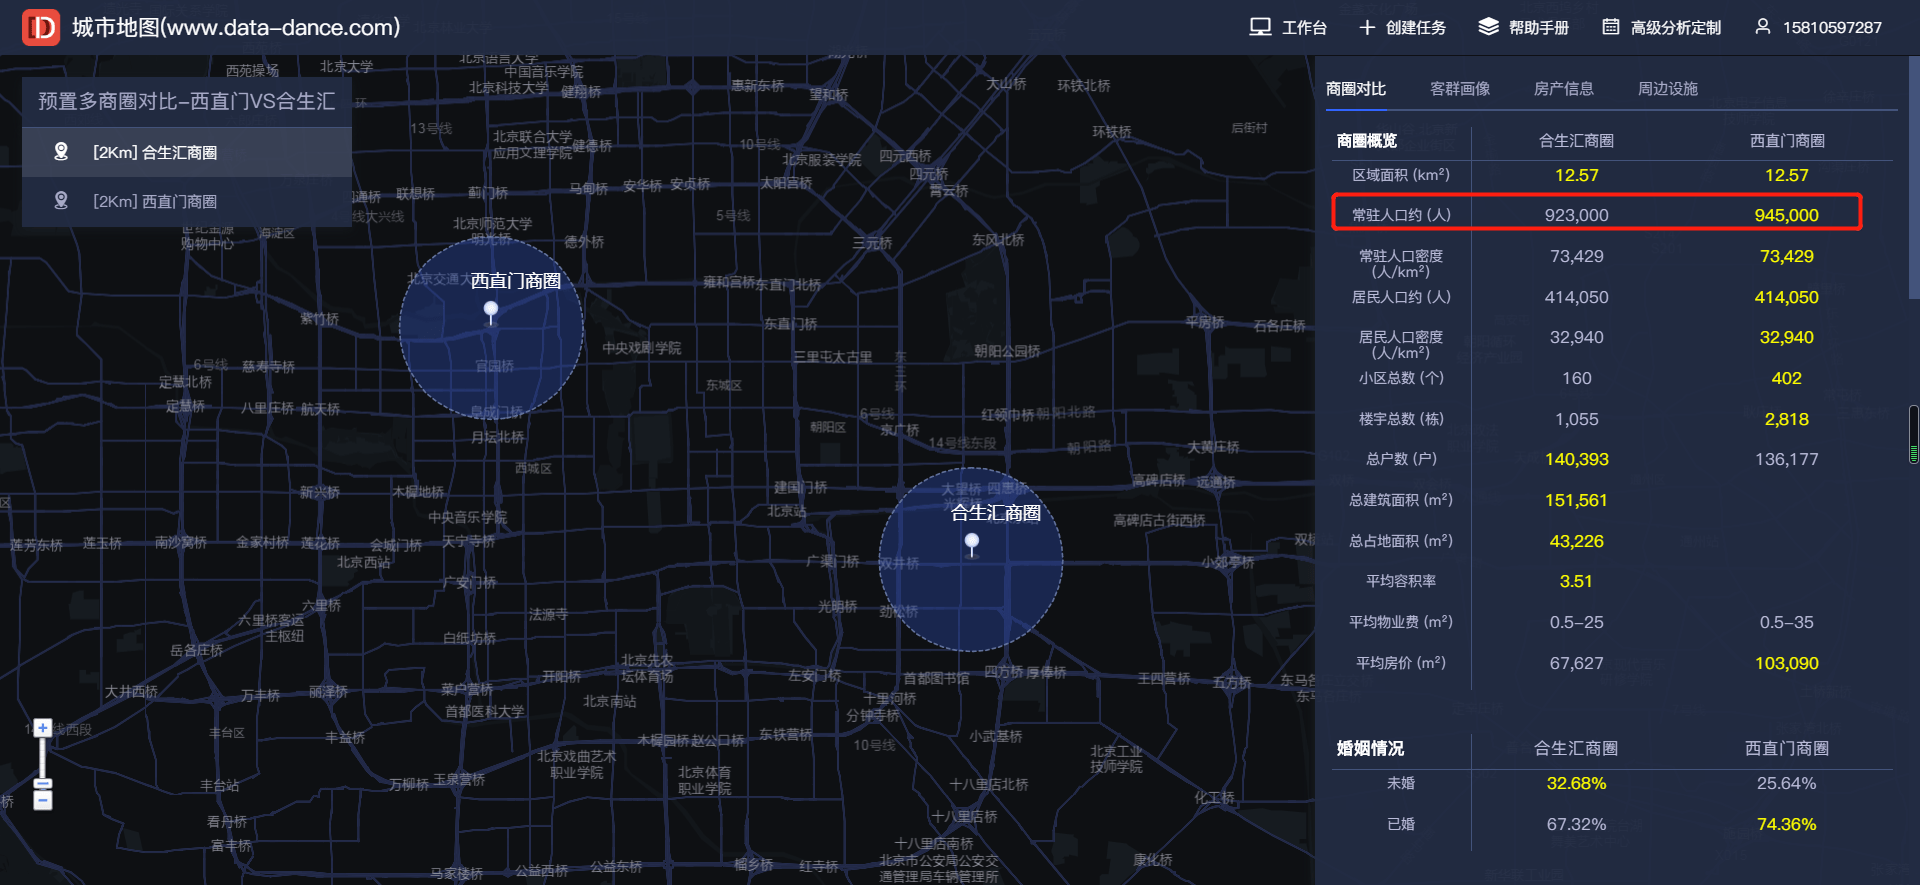
Task: Click the 平均物业费 (m²) row label
Action: [x=1401, y=622]
